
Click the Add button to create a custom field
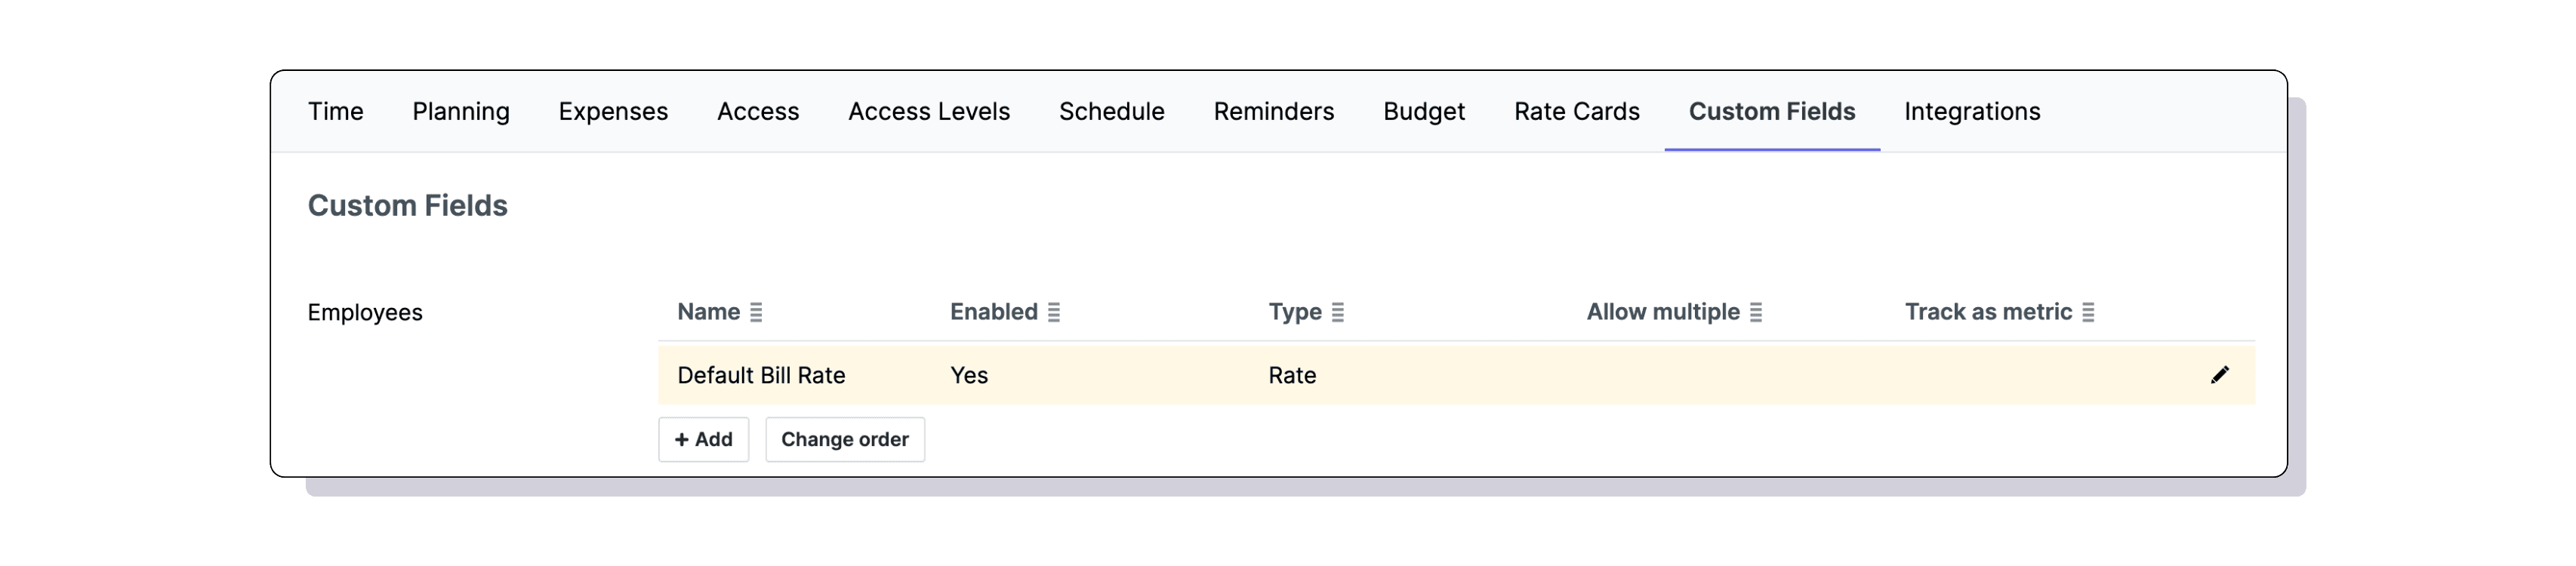click(x=703, y=439)
